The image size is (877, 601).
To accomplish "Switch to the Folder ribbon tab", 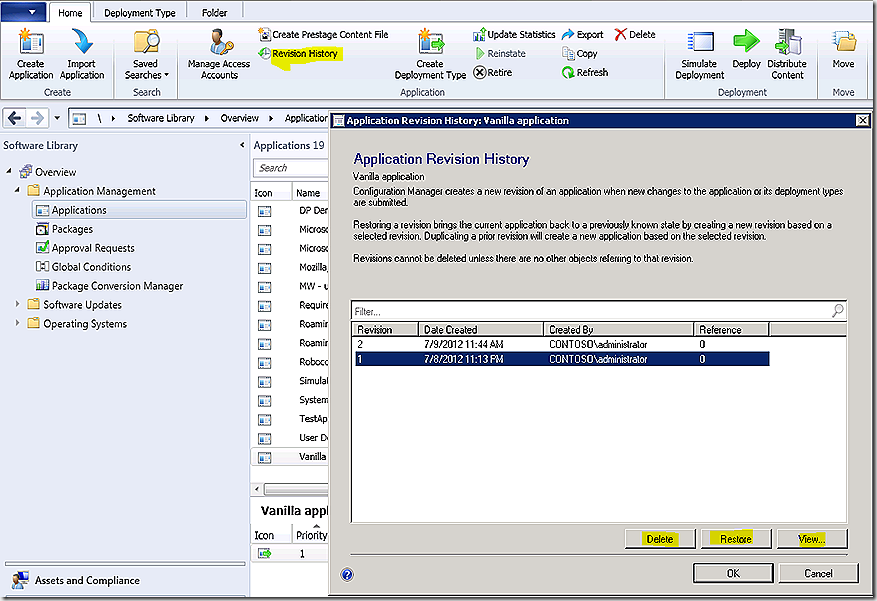I will click(x=215, y=12).
